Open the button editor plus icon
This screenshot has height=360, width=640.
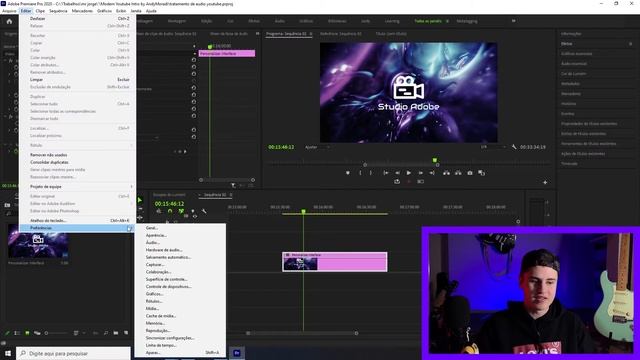pyautogui.click(x=545, y=182)
